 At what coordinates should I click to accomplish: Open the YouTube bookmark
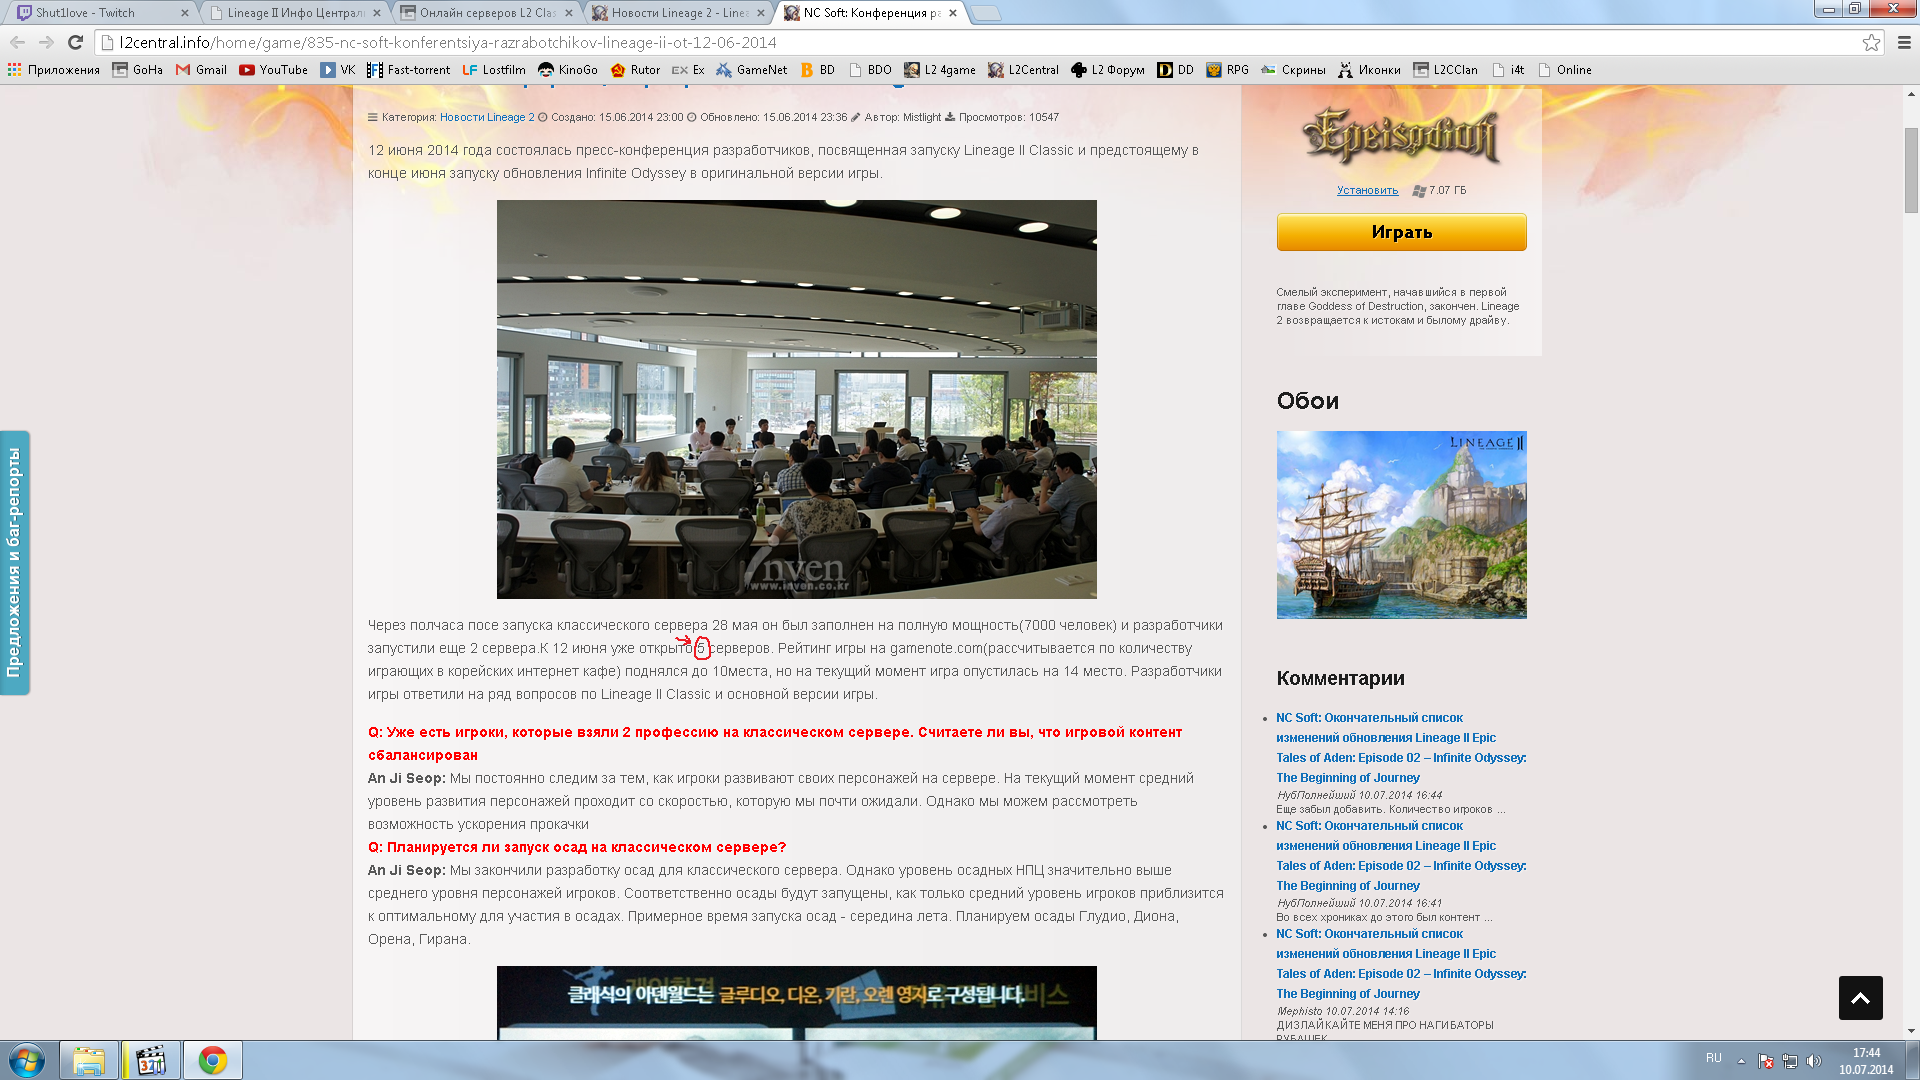point(273,70)
